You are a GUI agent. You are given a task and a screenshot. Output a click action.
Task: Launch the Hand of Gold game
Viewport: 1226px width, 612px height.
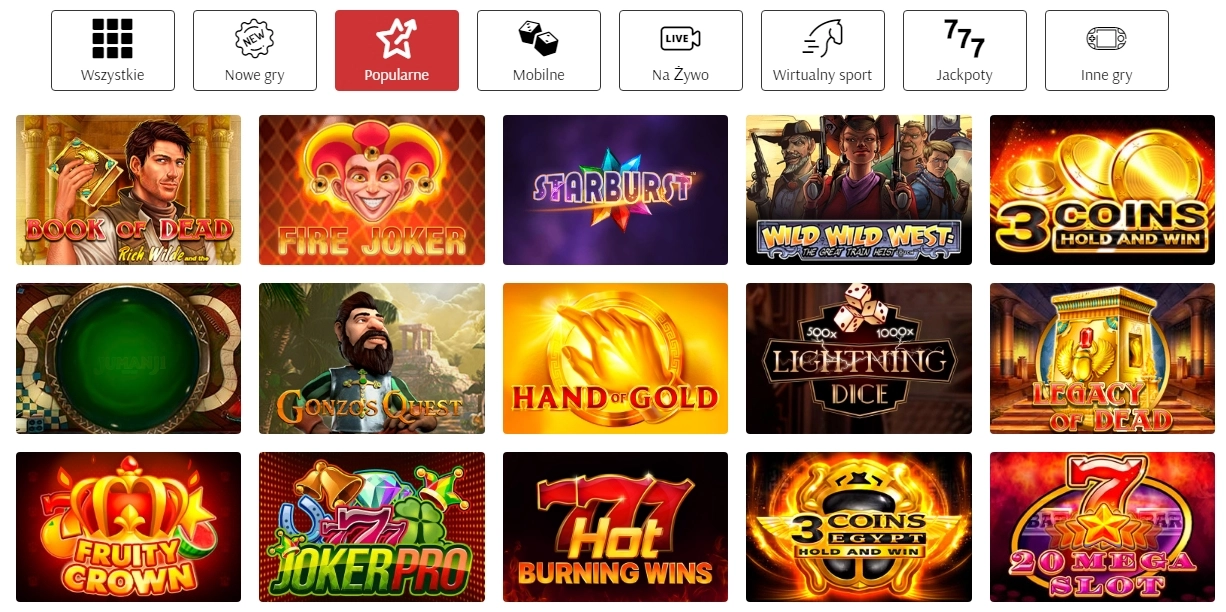coord(615,358)
